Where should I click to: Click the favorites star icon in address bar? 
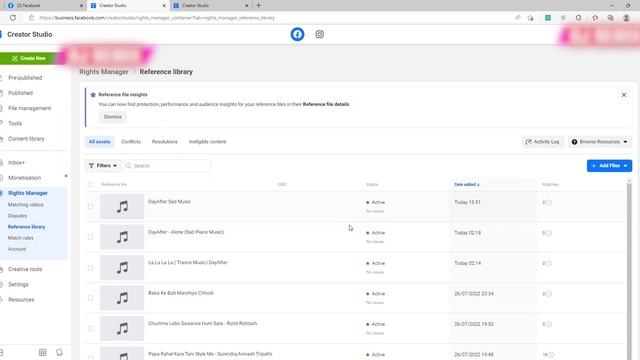click(x=531, y=18)
